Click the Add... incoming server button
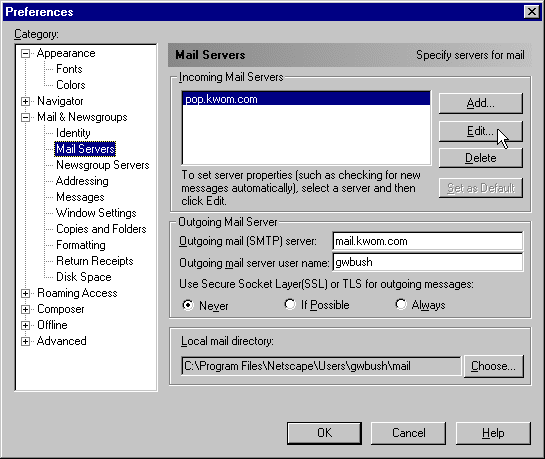This screenshot has height=459, width=545. [480, 103]
